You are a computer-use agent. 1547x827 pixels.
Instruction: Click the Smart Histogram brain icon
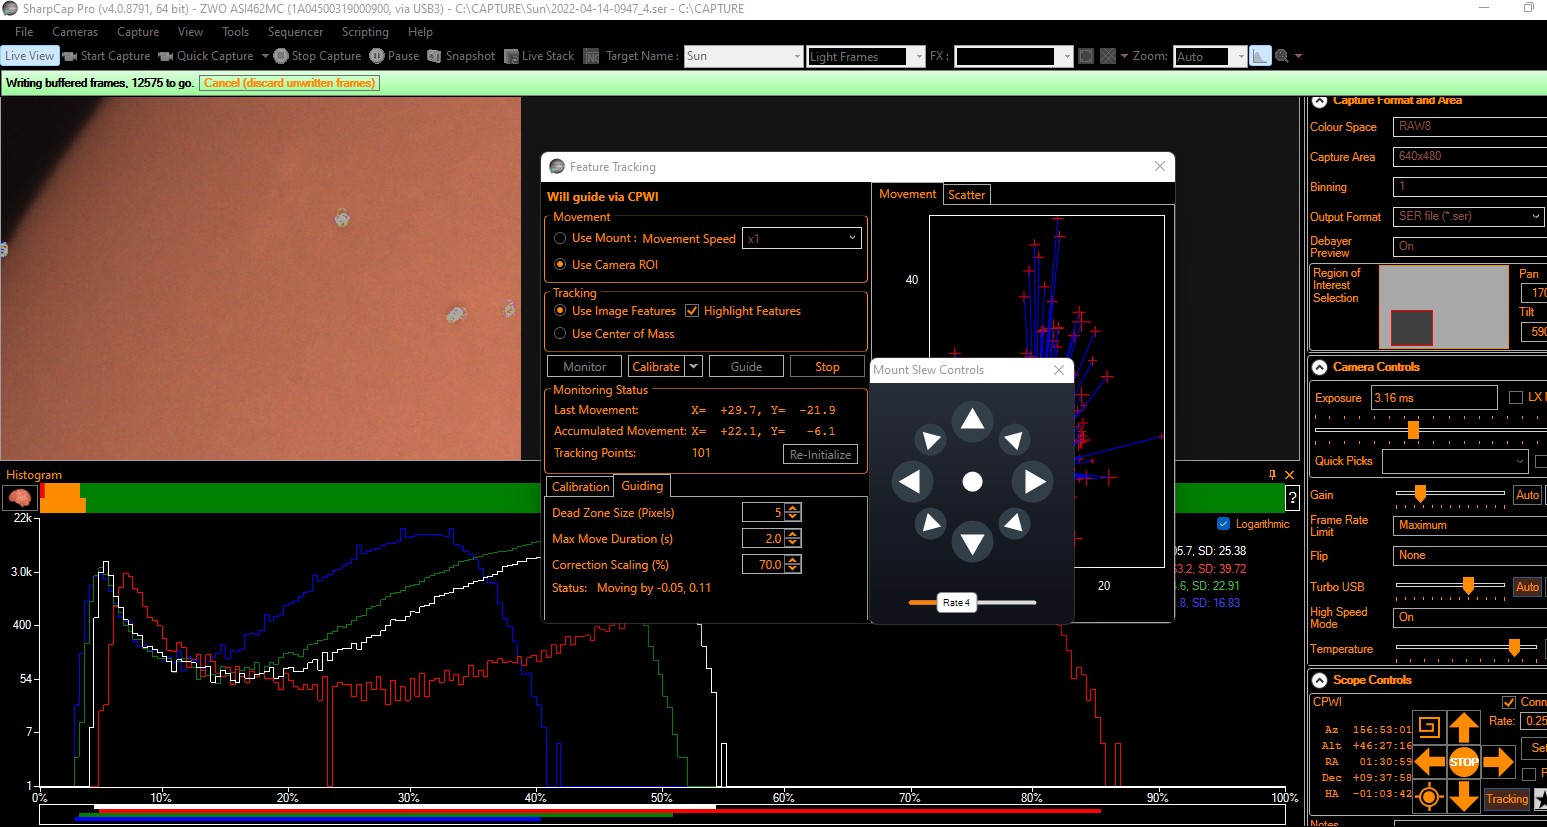[19, 497]
